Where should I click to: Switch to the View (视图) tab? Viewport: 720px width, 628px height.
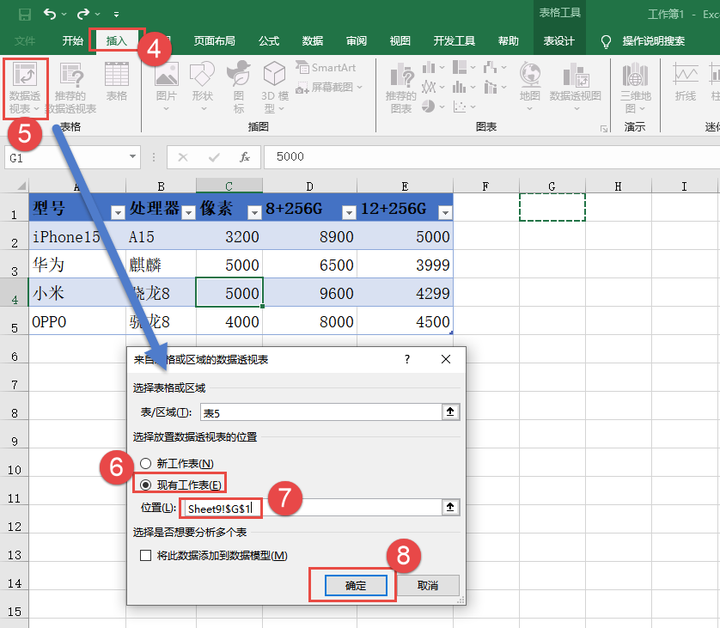coord(400,41)
